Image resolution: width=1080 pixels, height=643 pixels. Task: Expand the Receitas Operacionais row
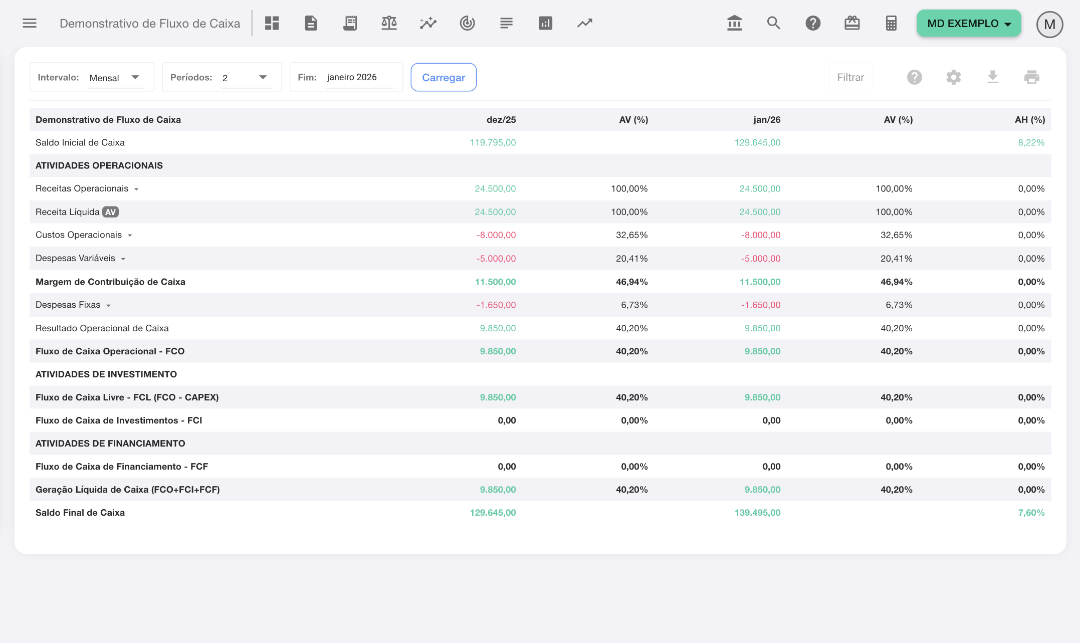(x=136, y=189)
